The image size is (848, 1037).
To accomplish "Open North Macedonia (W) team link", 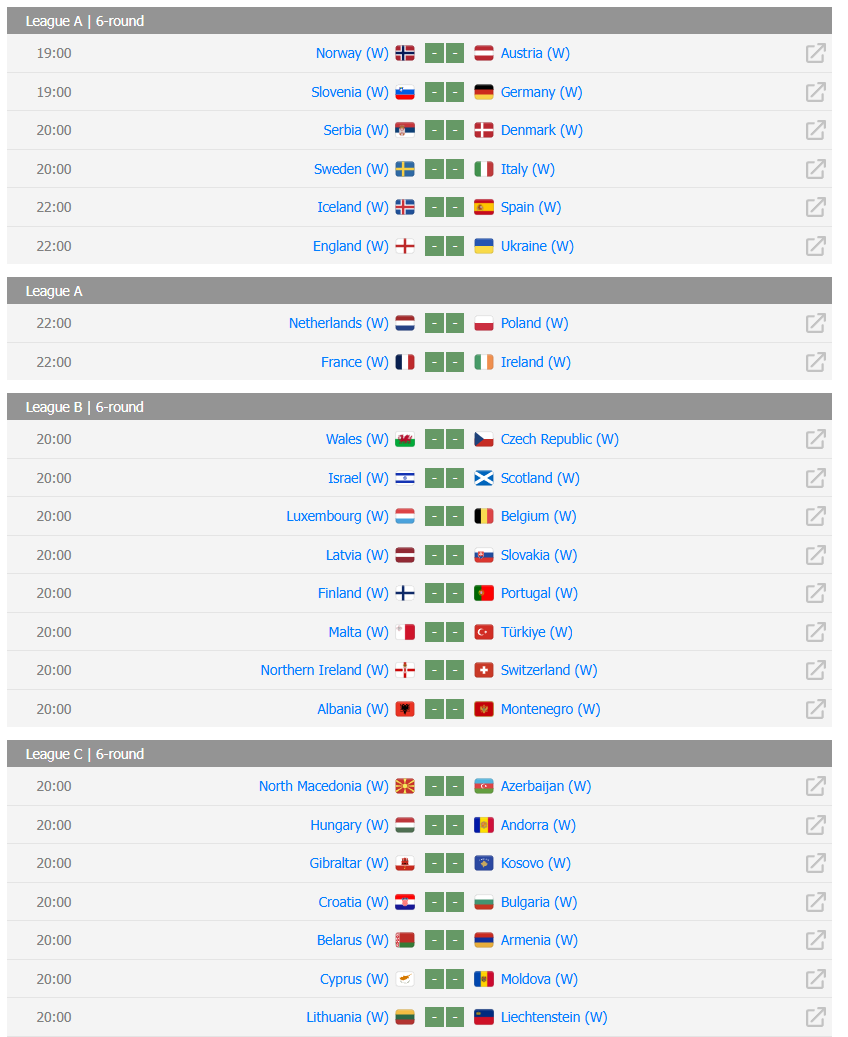I will click(x=323, y=786).
